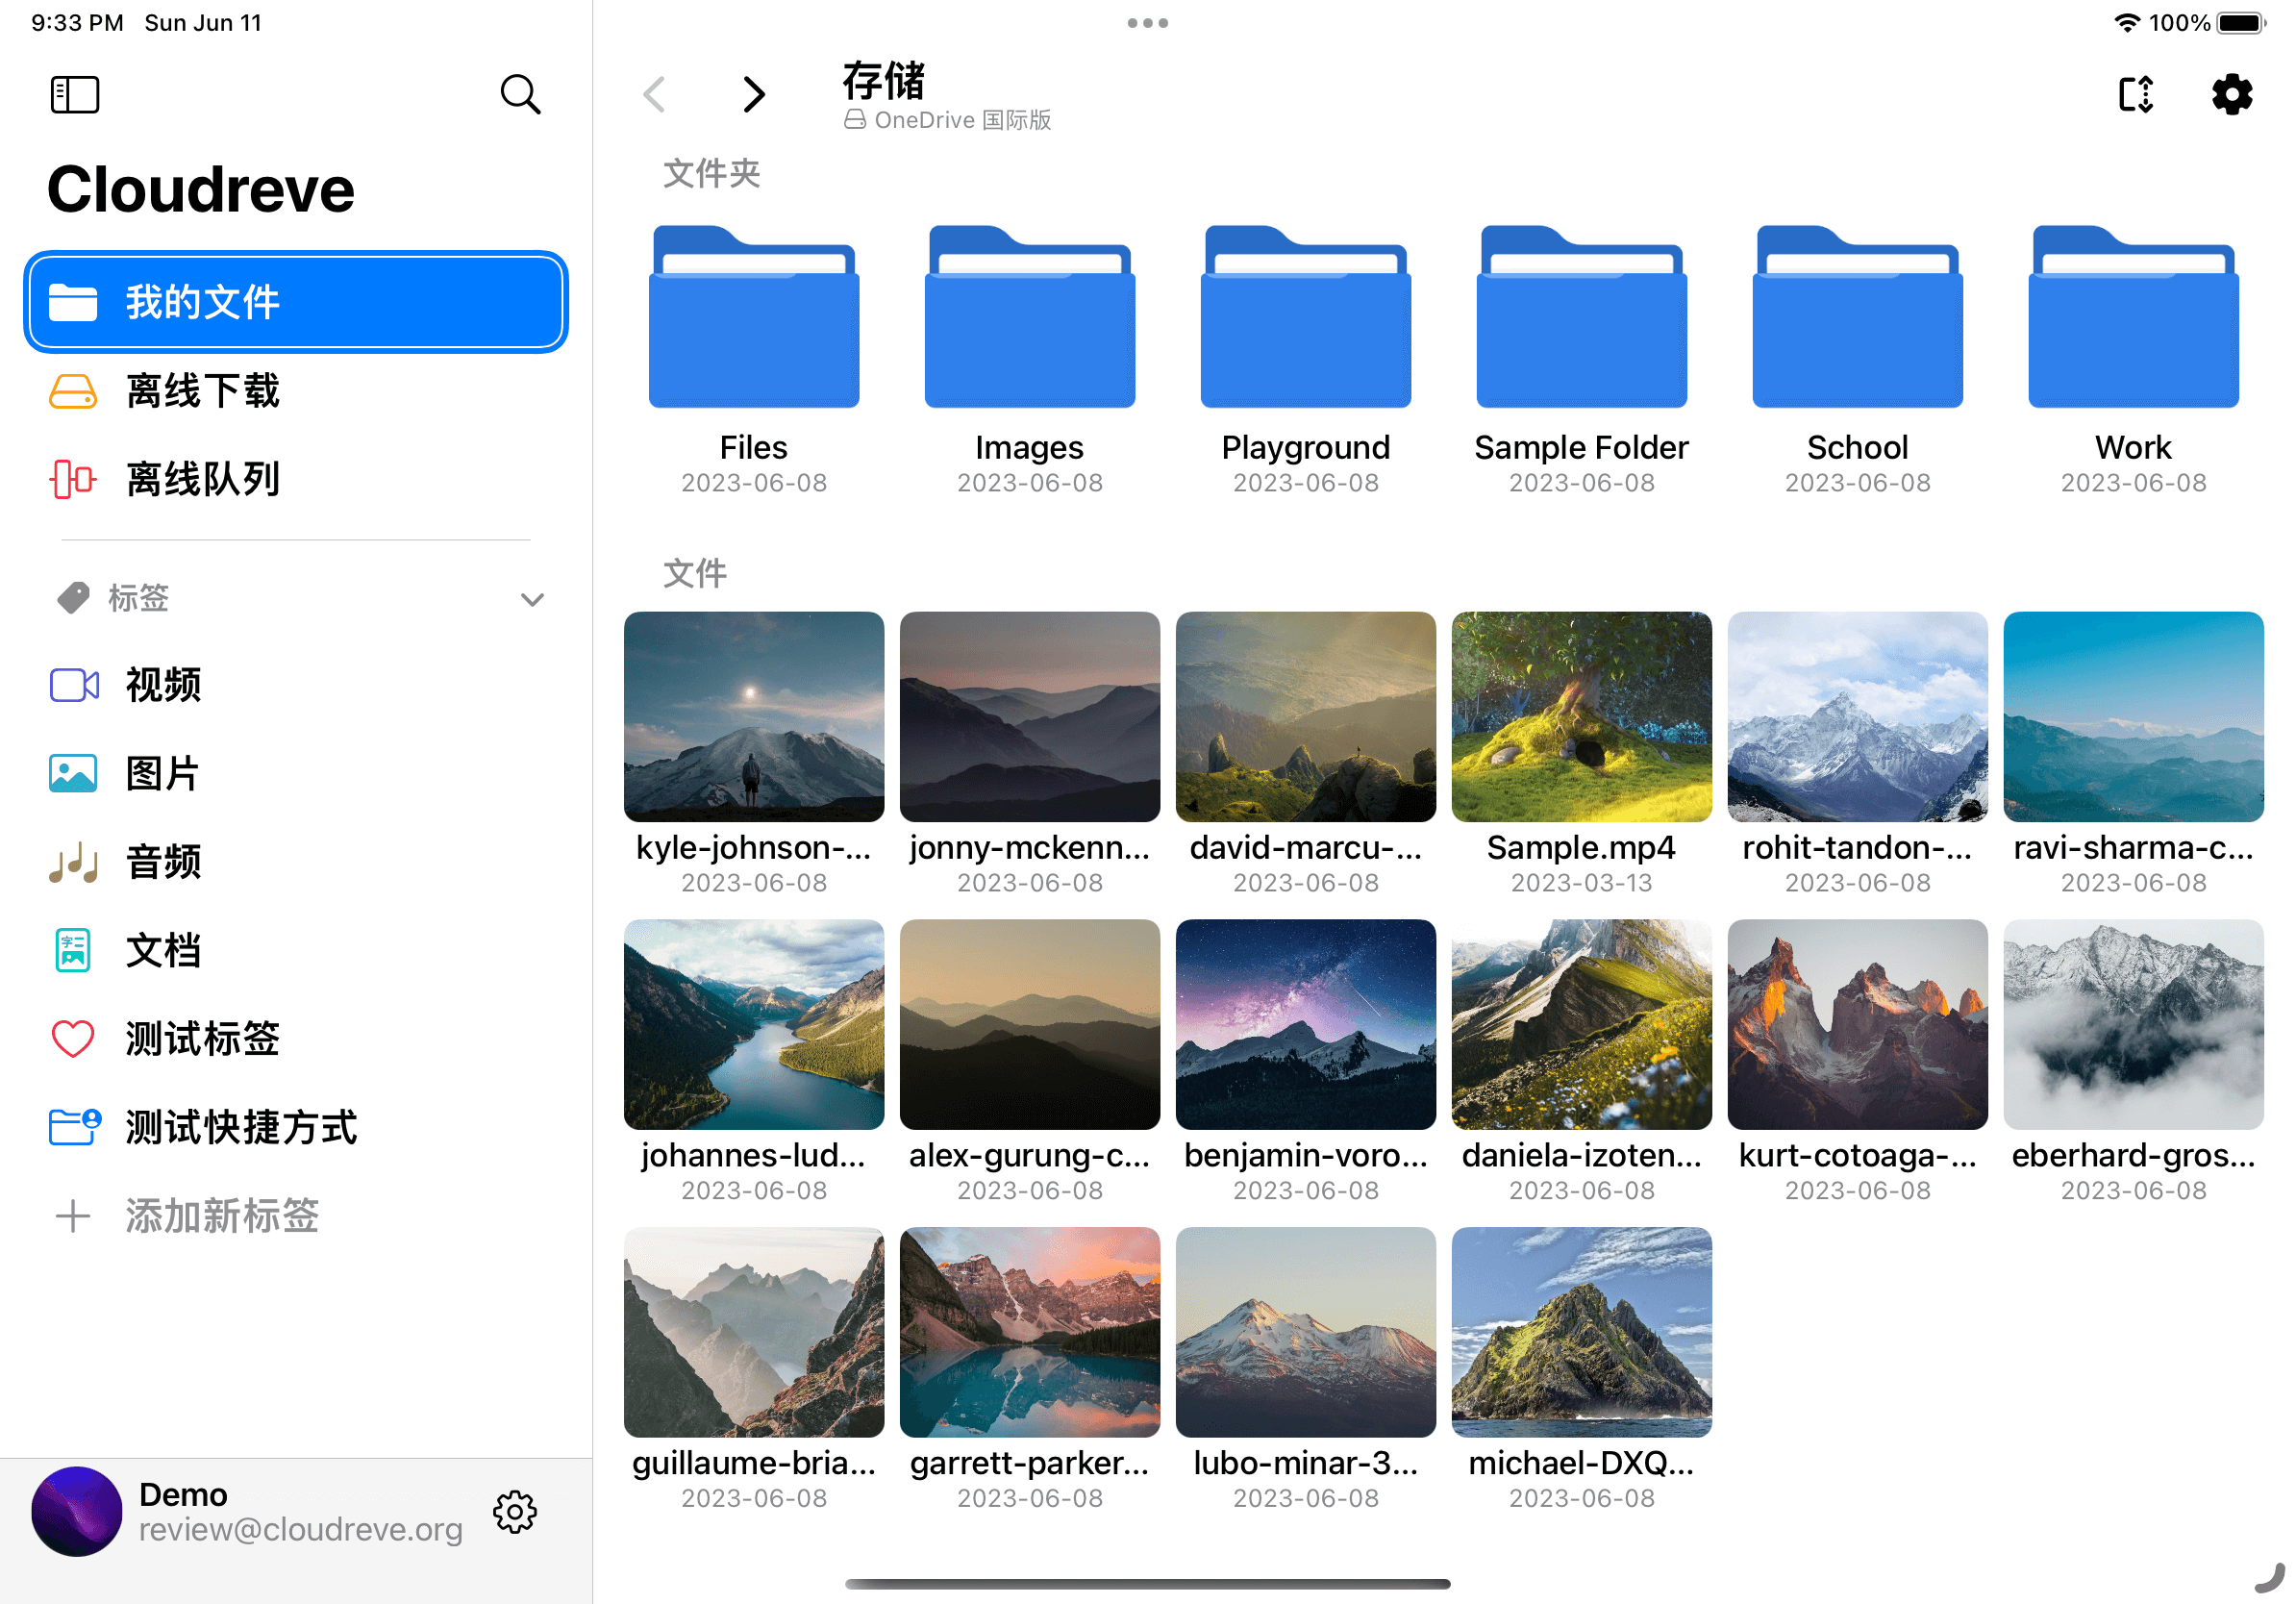
Task: Open jonny-mckenn image thumbnail
Action: pyautogui.click(x=1030, y=716)
